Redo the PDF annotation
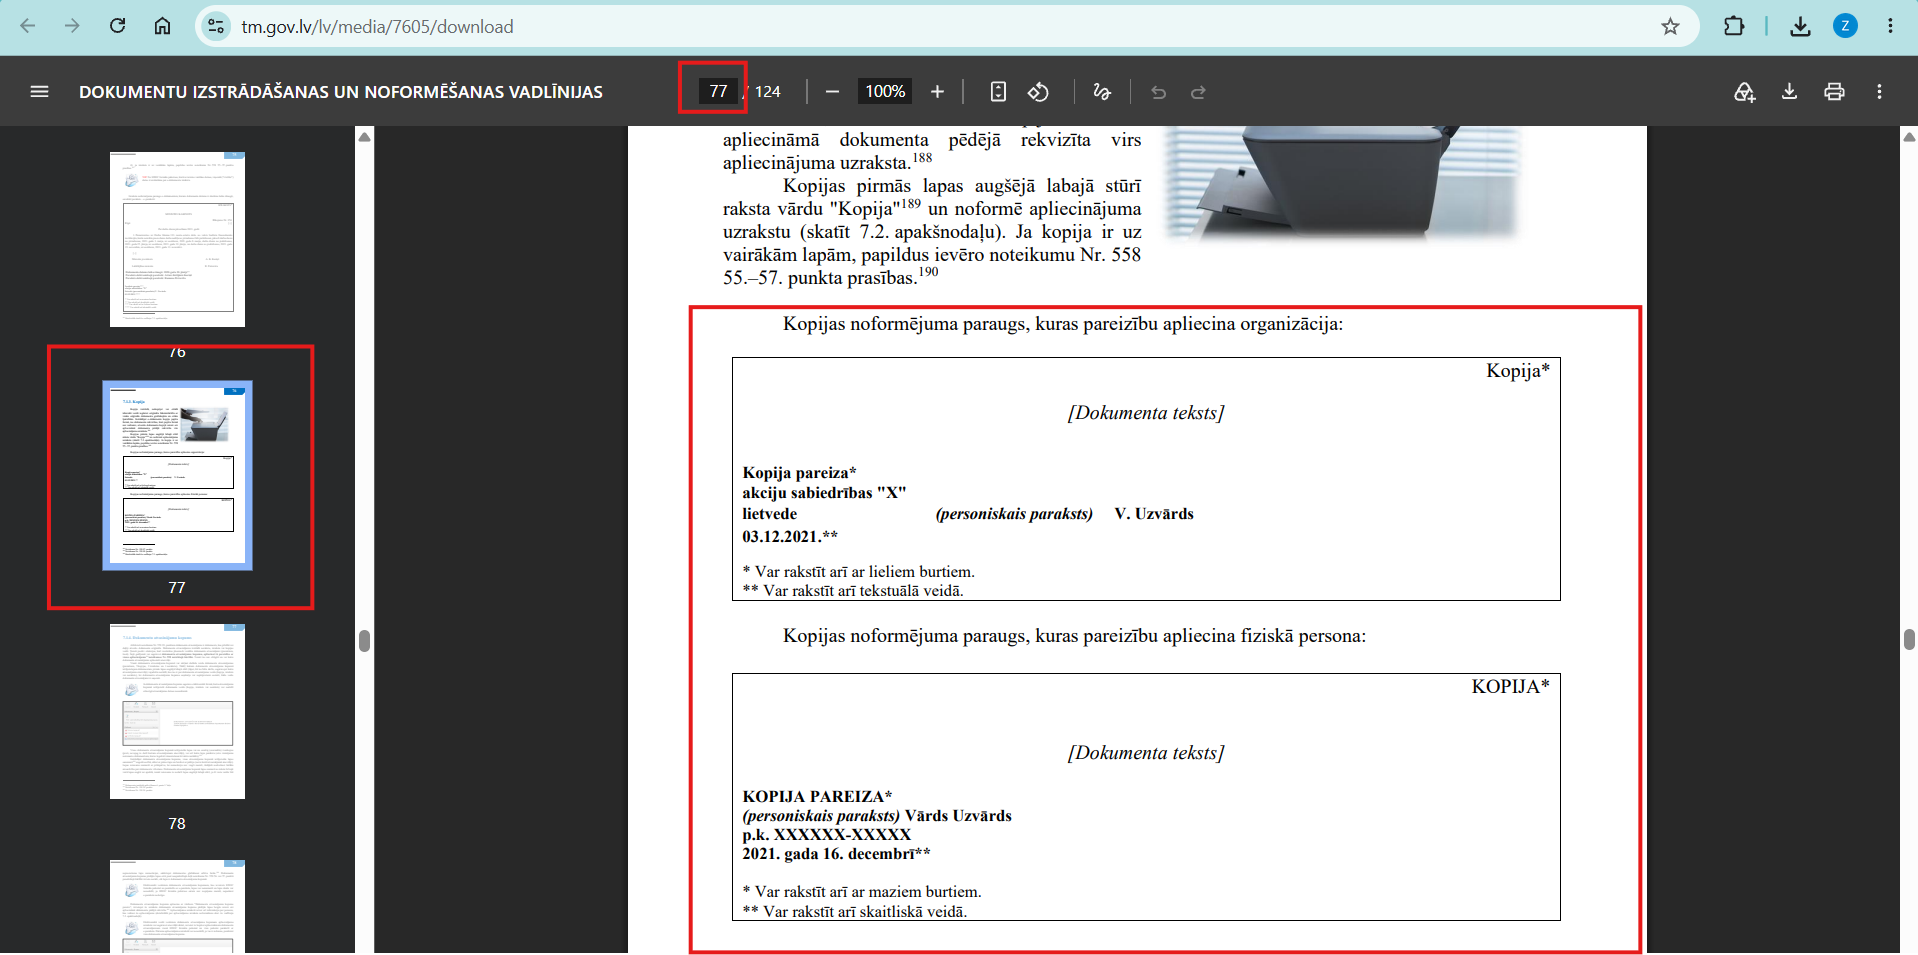Viewport: 1918px width, 955px height. click(x=1198, y=91)
